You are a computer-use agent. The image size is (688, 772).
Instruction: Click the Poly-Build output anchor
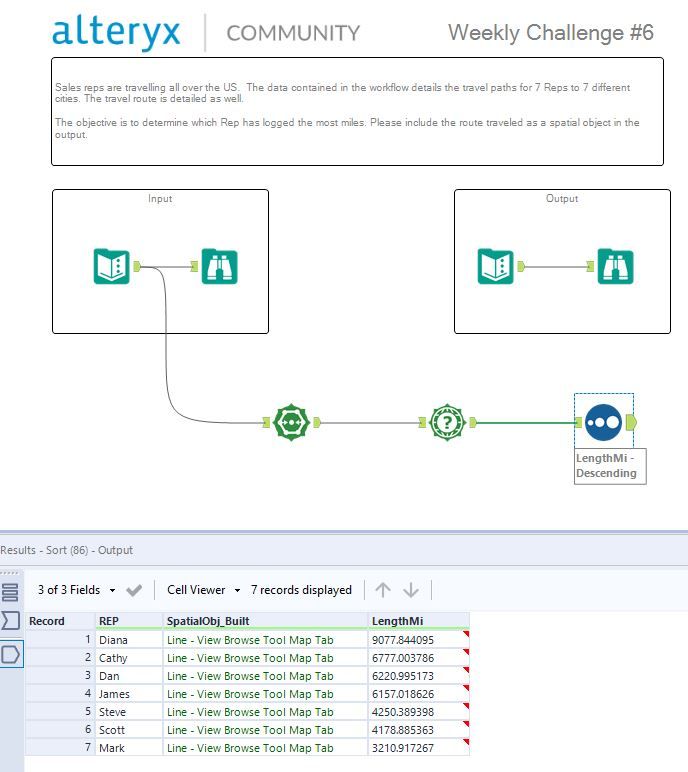(x=317, y=422)
